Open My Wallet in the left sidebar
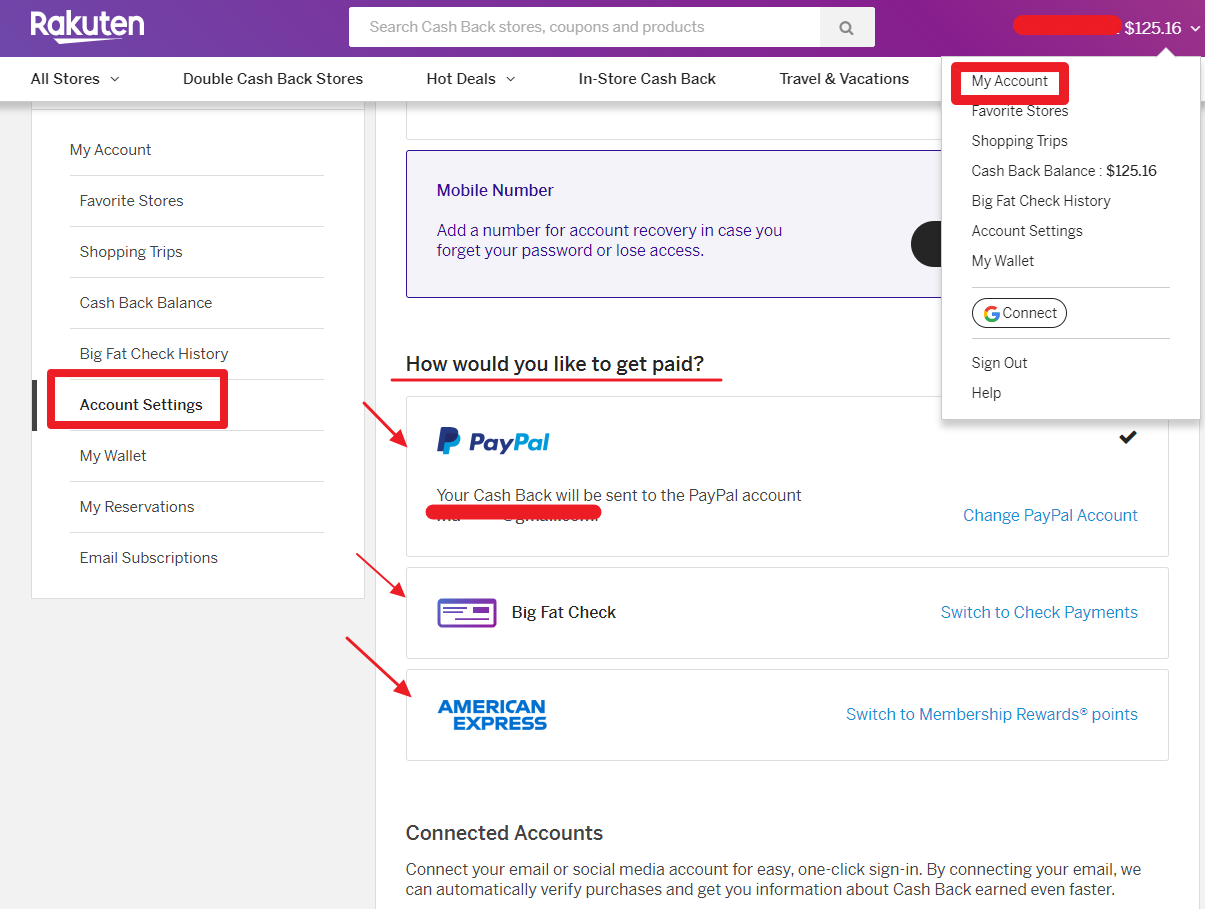The height and width of the screenshot is (909, 1205). (x=113, y=456)
